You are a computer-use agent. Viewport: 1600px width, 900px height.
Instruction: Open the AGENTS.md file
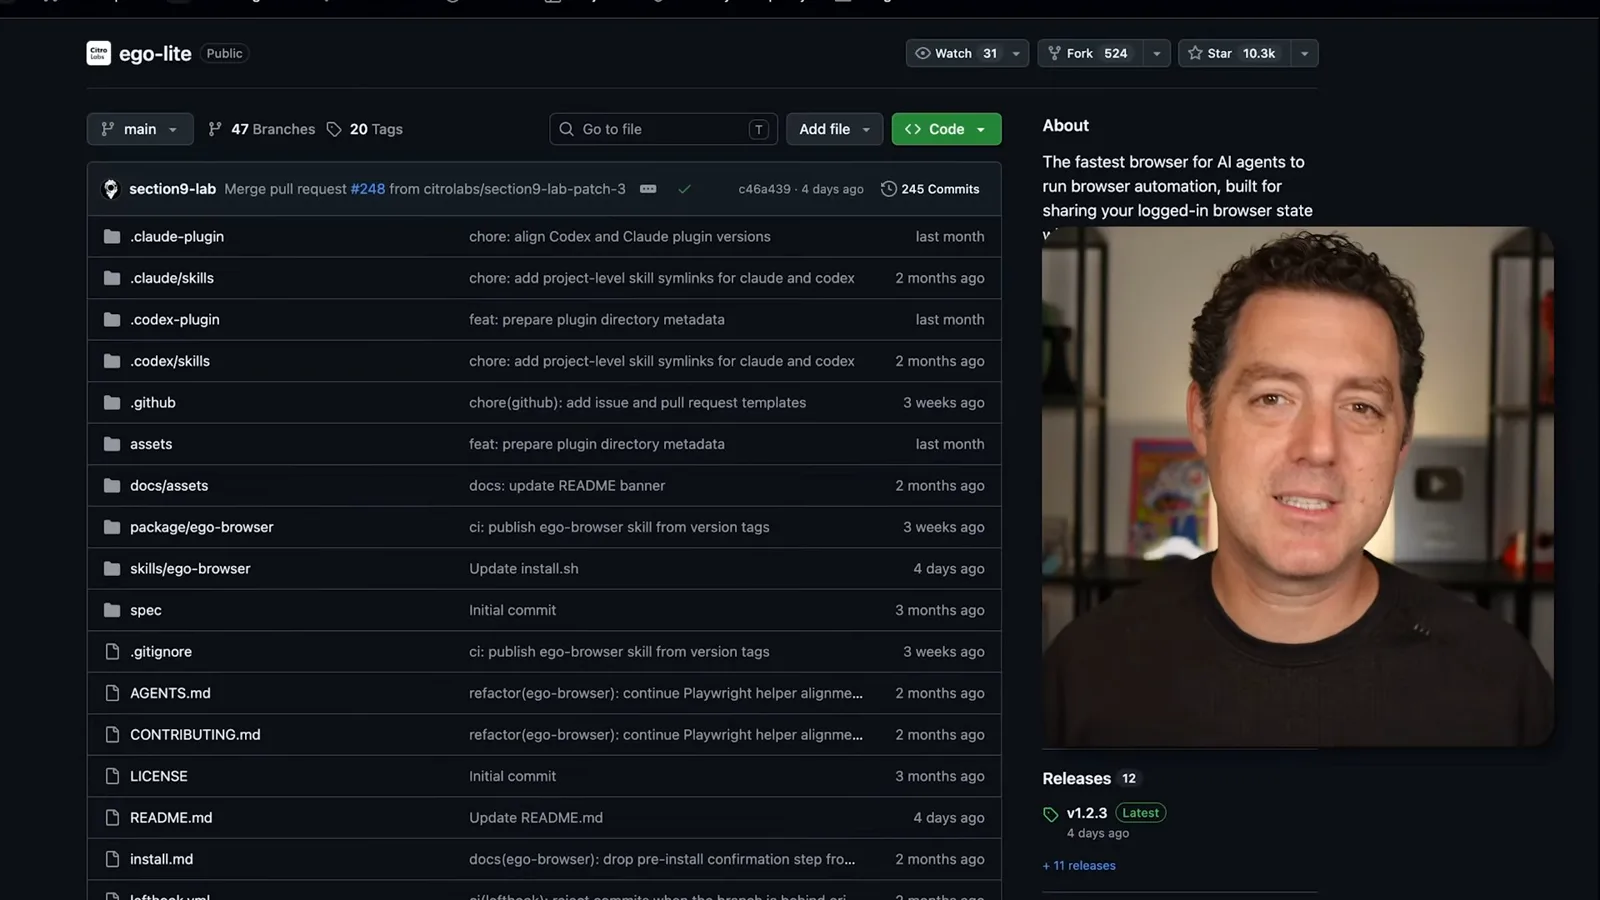(170, 693)
